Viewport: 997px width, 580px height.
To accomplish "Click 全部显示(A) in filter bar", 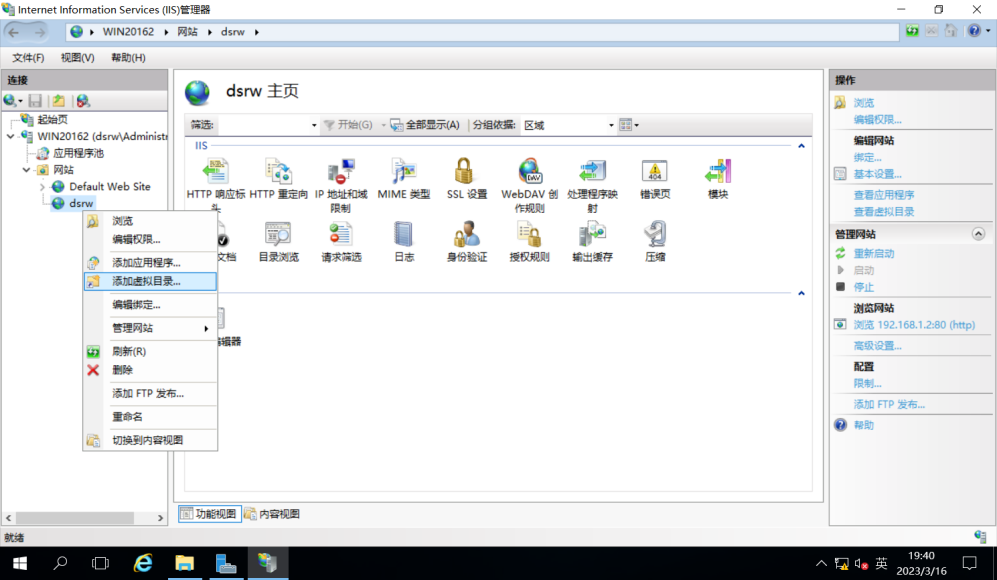I will pos(425,125).
